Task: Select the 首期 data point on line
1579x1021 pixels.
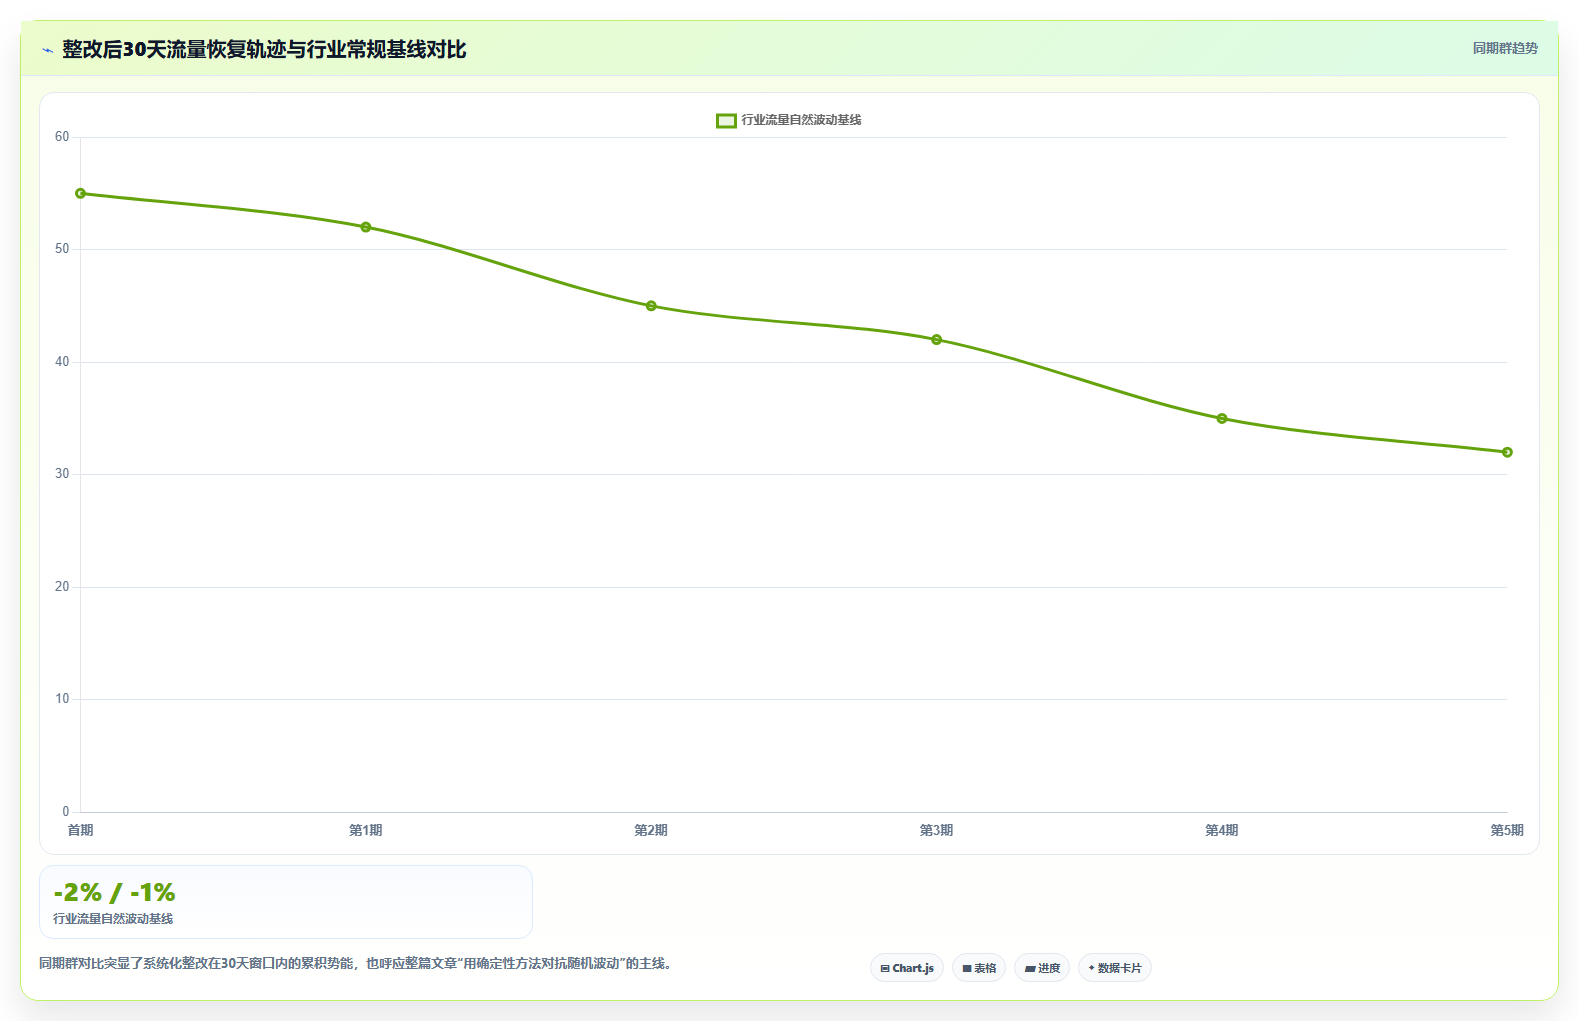Action: 81,193
